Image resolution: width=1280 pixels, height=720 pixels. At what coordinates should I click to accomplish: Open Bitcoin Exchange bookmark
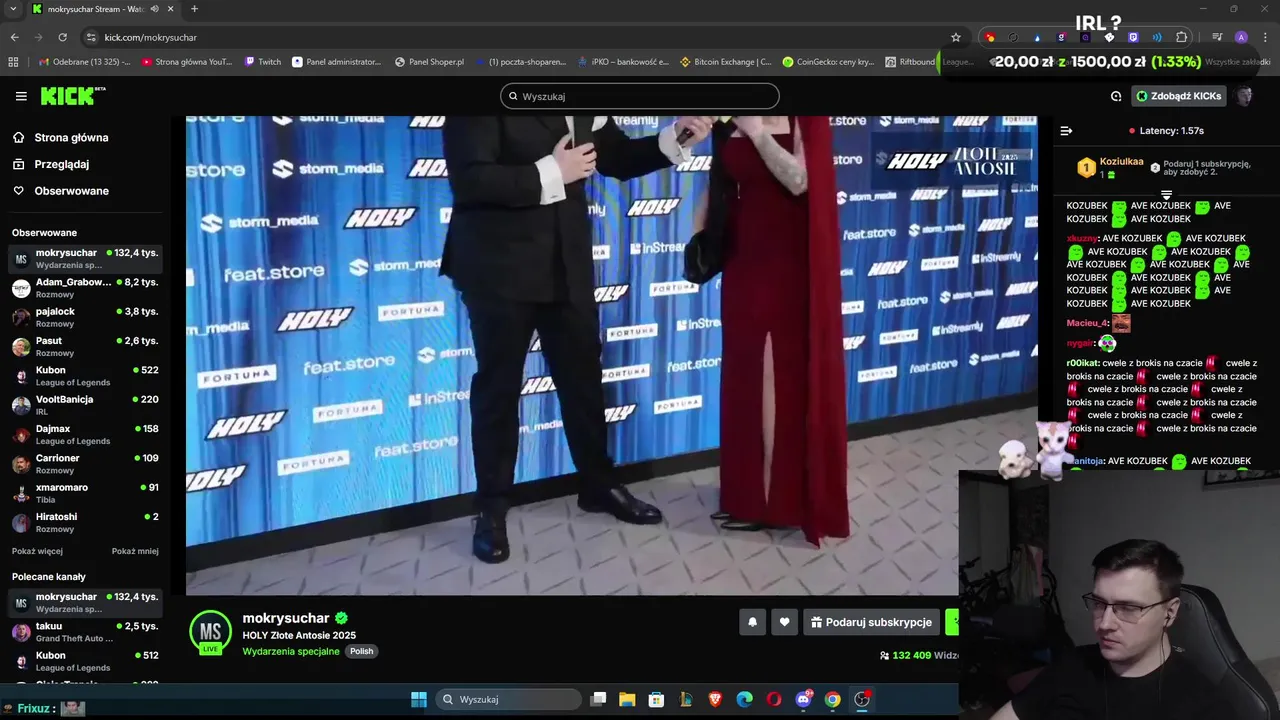coord(726,62)
